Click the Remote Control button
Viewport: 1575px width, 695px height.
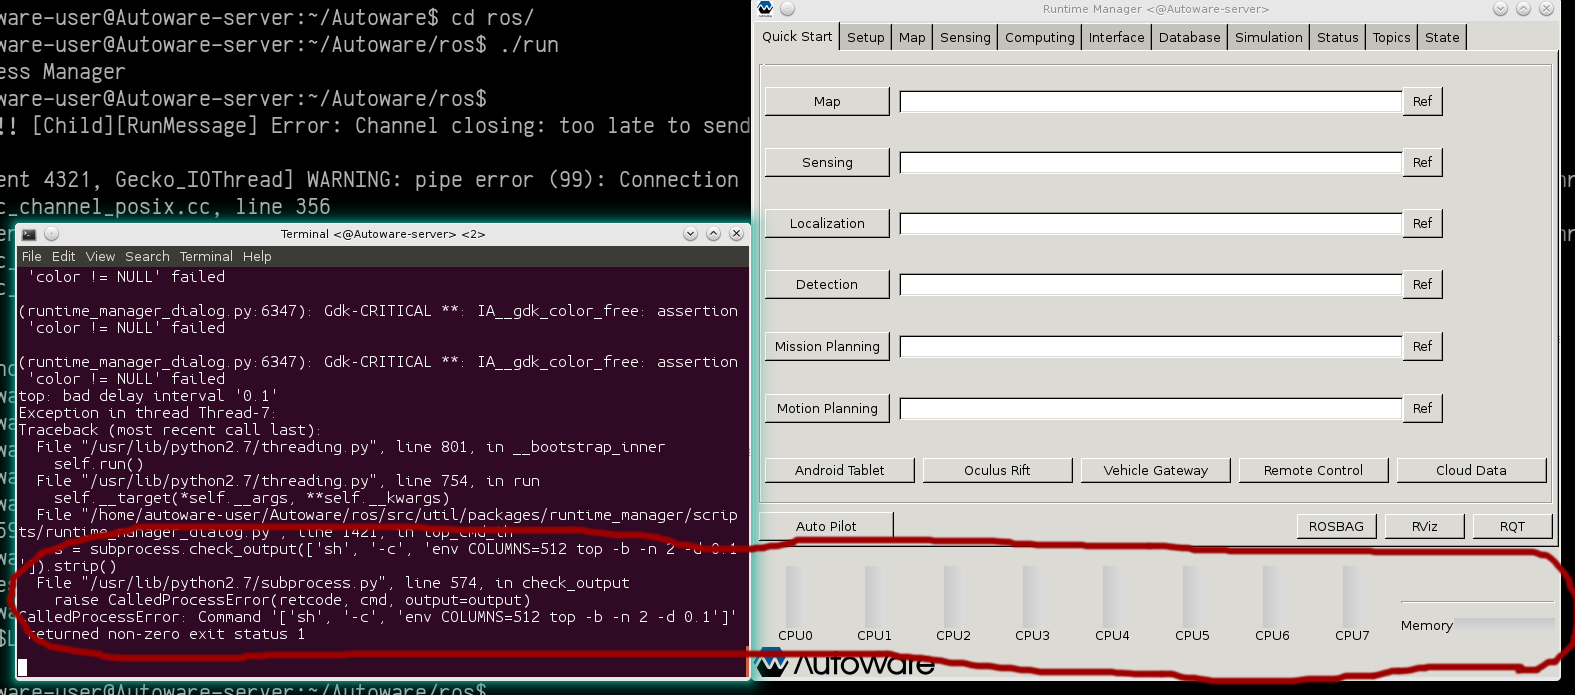[x=1313, y=471]
